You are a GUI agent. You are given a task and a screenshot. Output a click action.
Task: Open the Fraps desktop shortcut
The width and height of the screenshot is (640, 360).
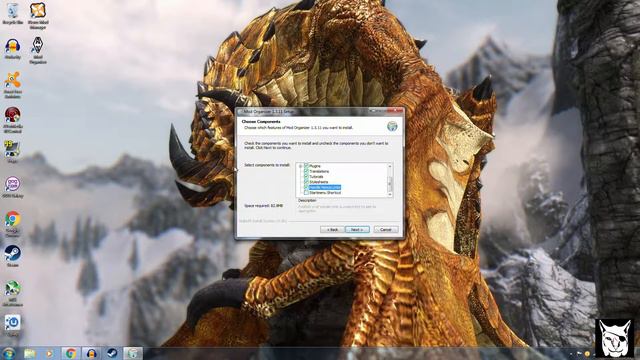pyautogui.click(x=13, y=151)
